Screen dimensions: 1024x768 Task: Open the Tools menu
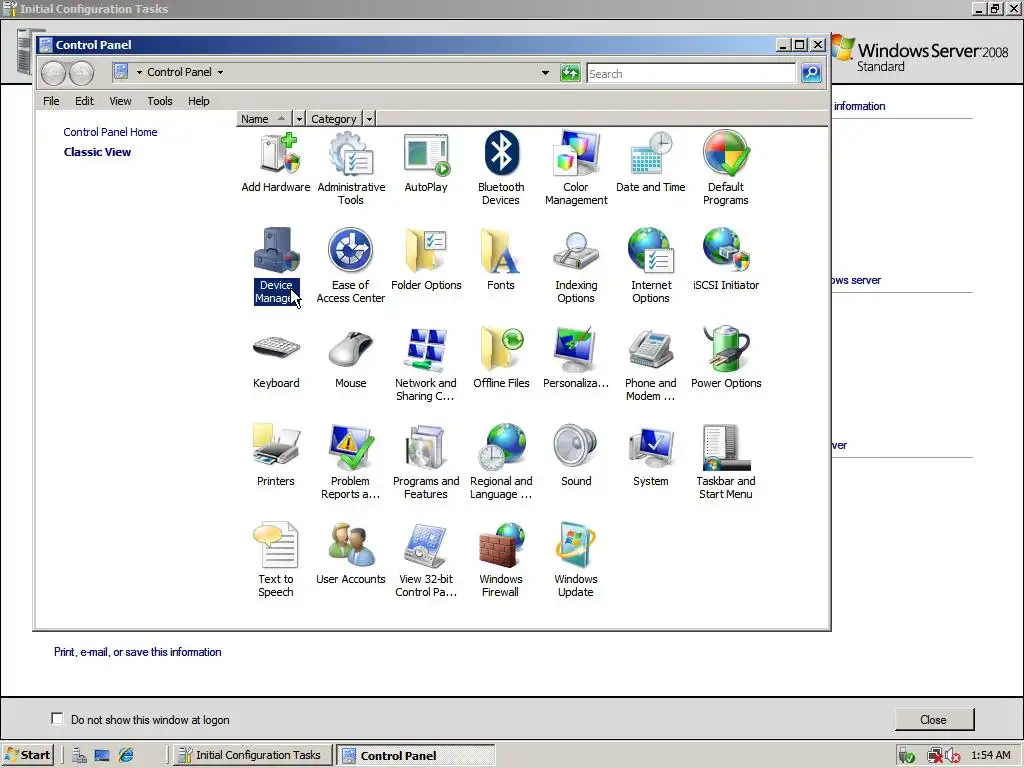coord(160,101)
